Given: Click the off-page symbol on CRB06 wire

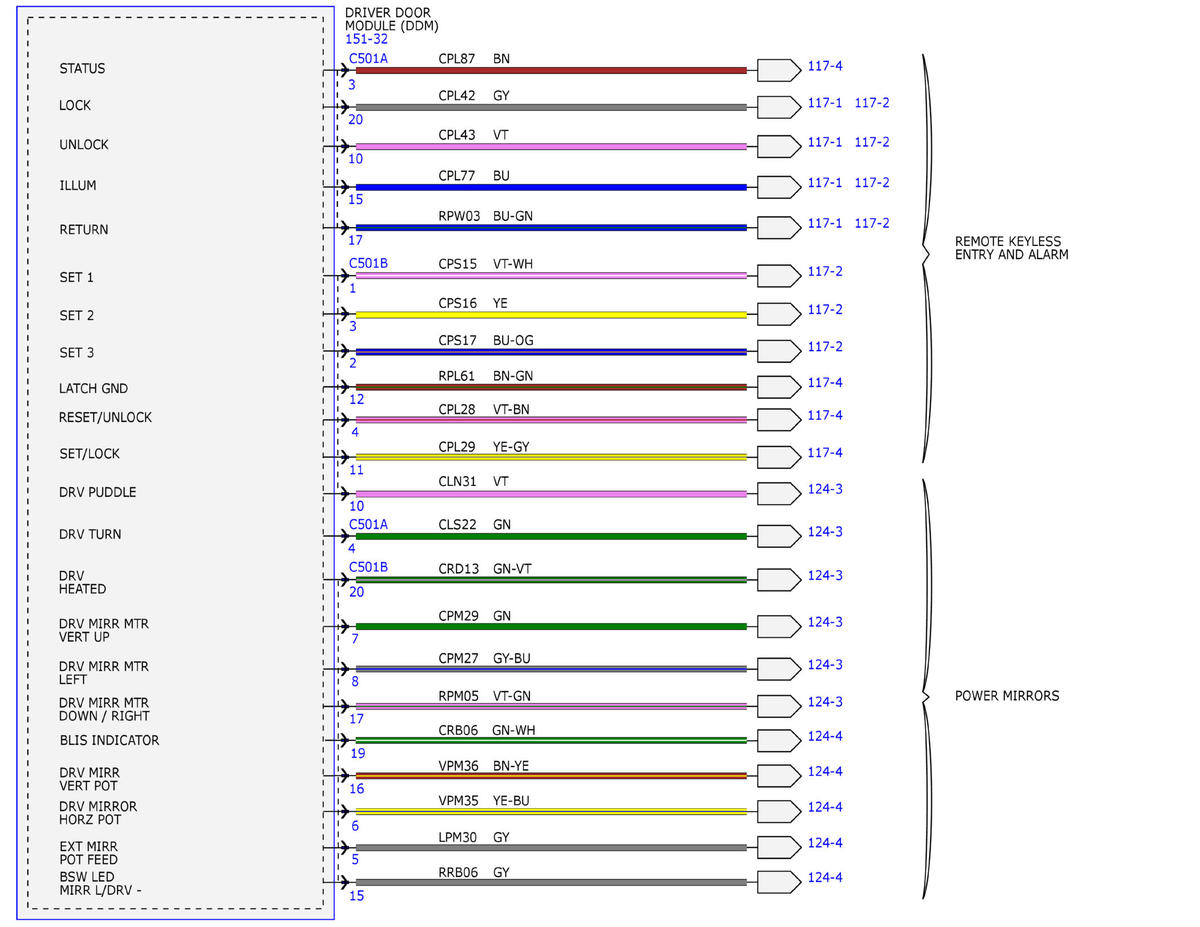Looking at the screenshot, I should [778, 740].
